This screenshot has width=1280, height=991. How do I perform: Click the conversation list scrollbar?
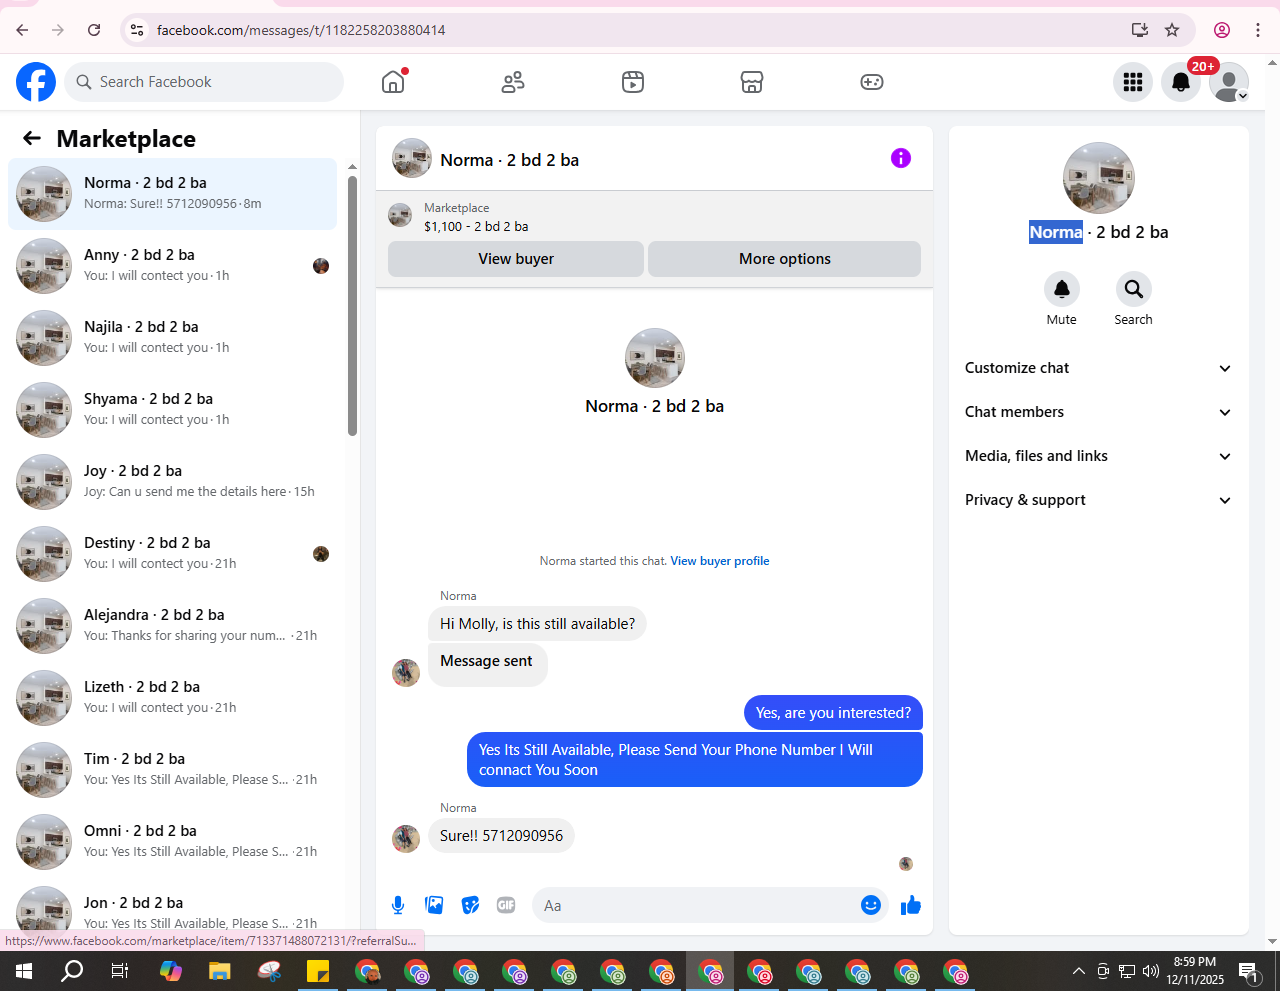(x=352, y=306)
